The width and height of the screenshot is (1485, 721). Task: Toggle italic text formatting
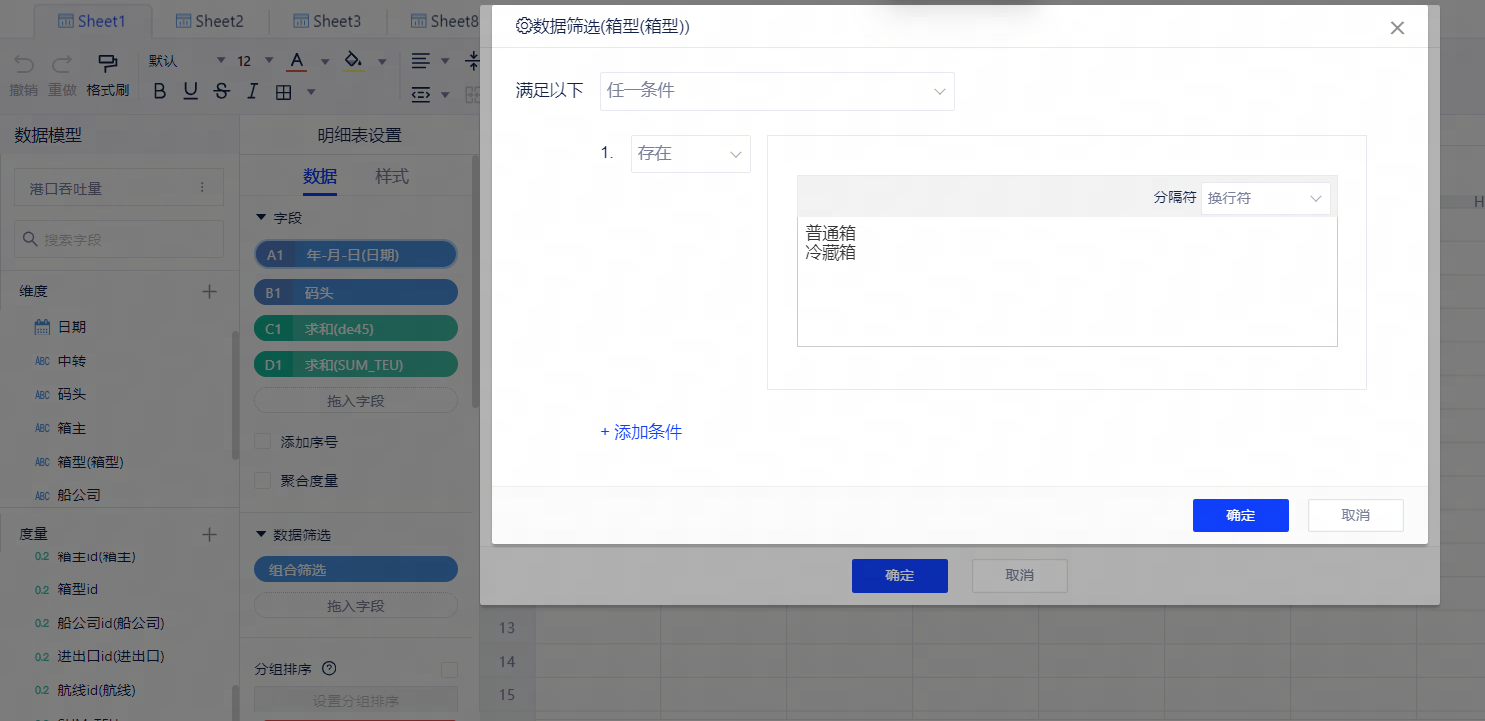pyautogui.click(x=252, y=92)
